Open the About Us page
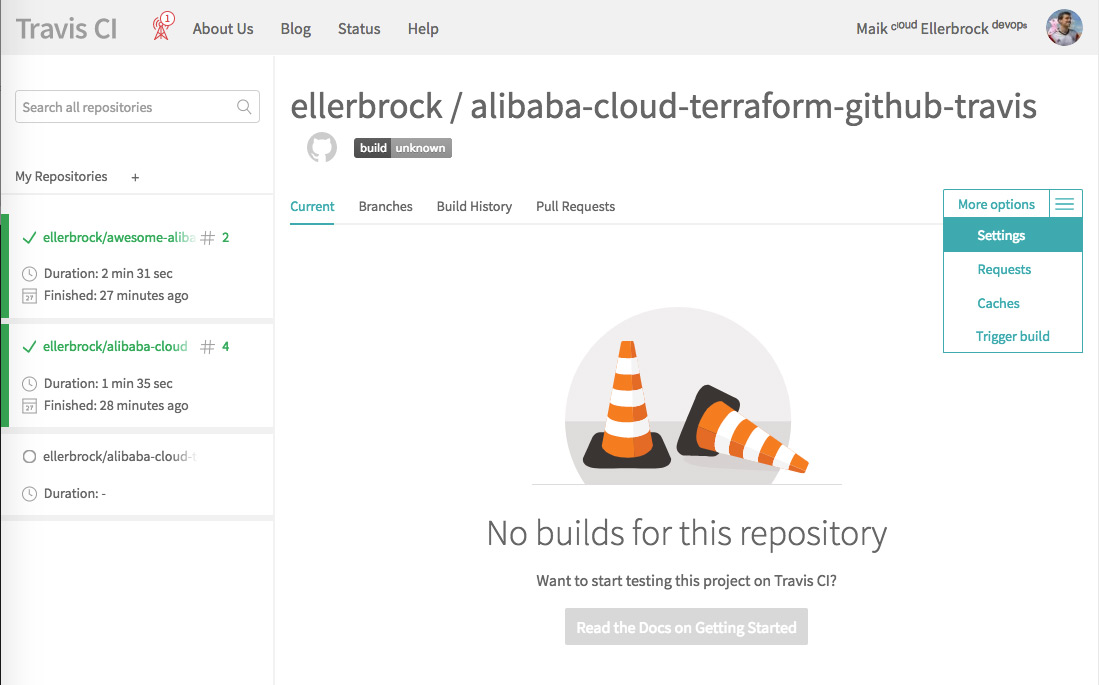The image size is (1099, 685). (x=223, y=29)
